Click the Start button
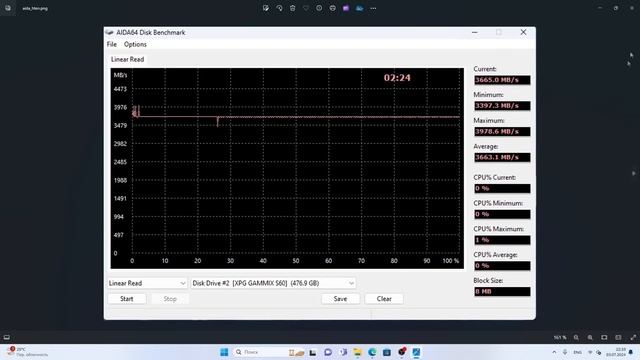This screenshot has width=640, height=360. (x=127, y=299)
